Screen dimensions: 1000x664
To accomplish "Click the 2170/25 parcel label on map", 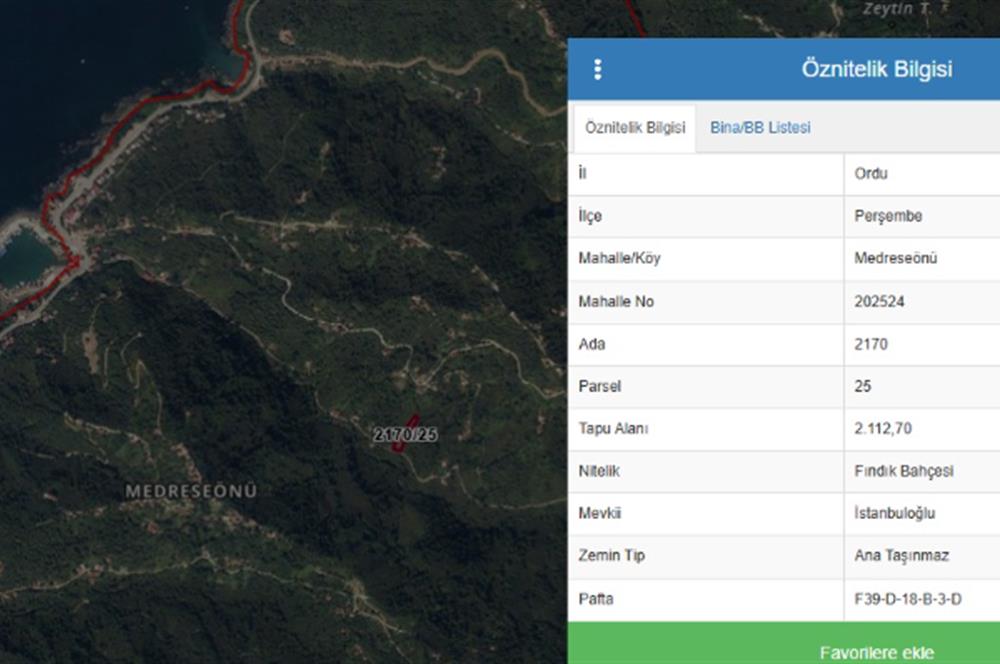I will (x=405, y=435).
